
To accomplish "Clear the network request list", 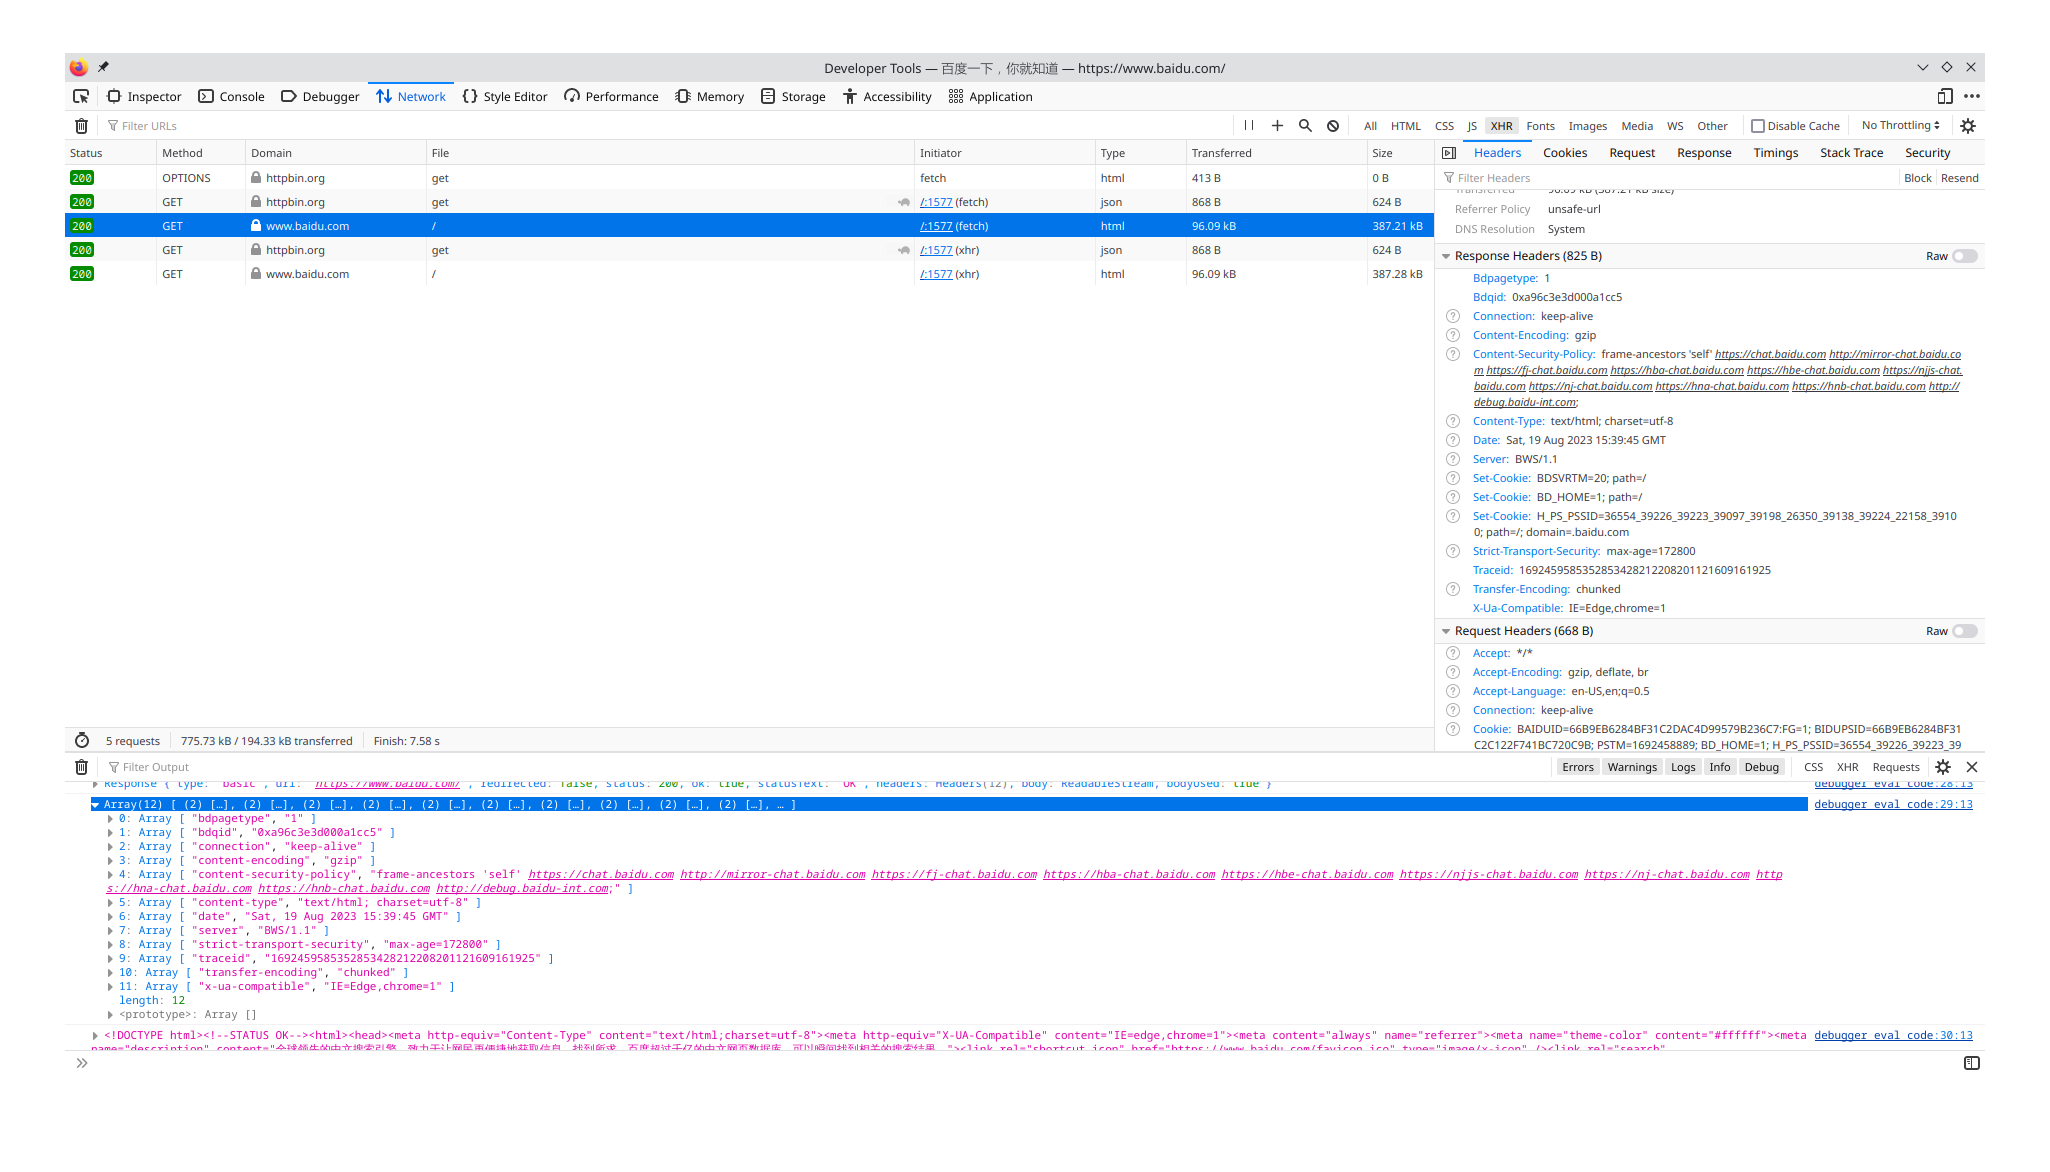I will point(82,126).
